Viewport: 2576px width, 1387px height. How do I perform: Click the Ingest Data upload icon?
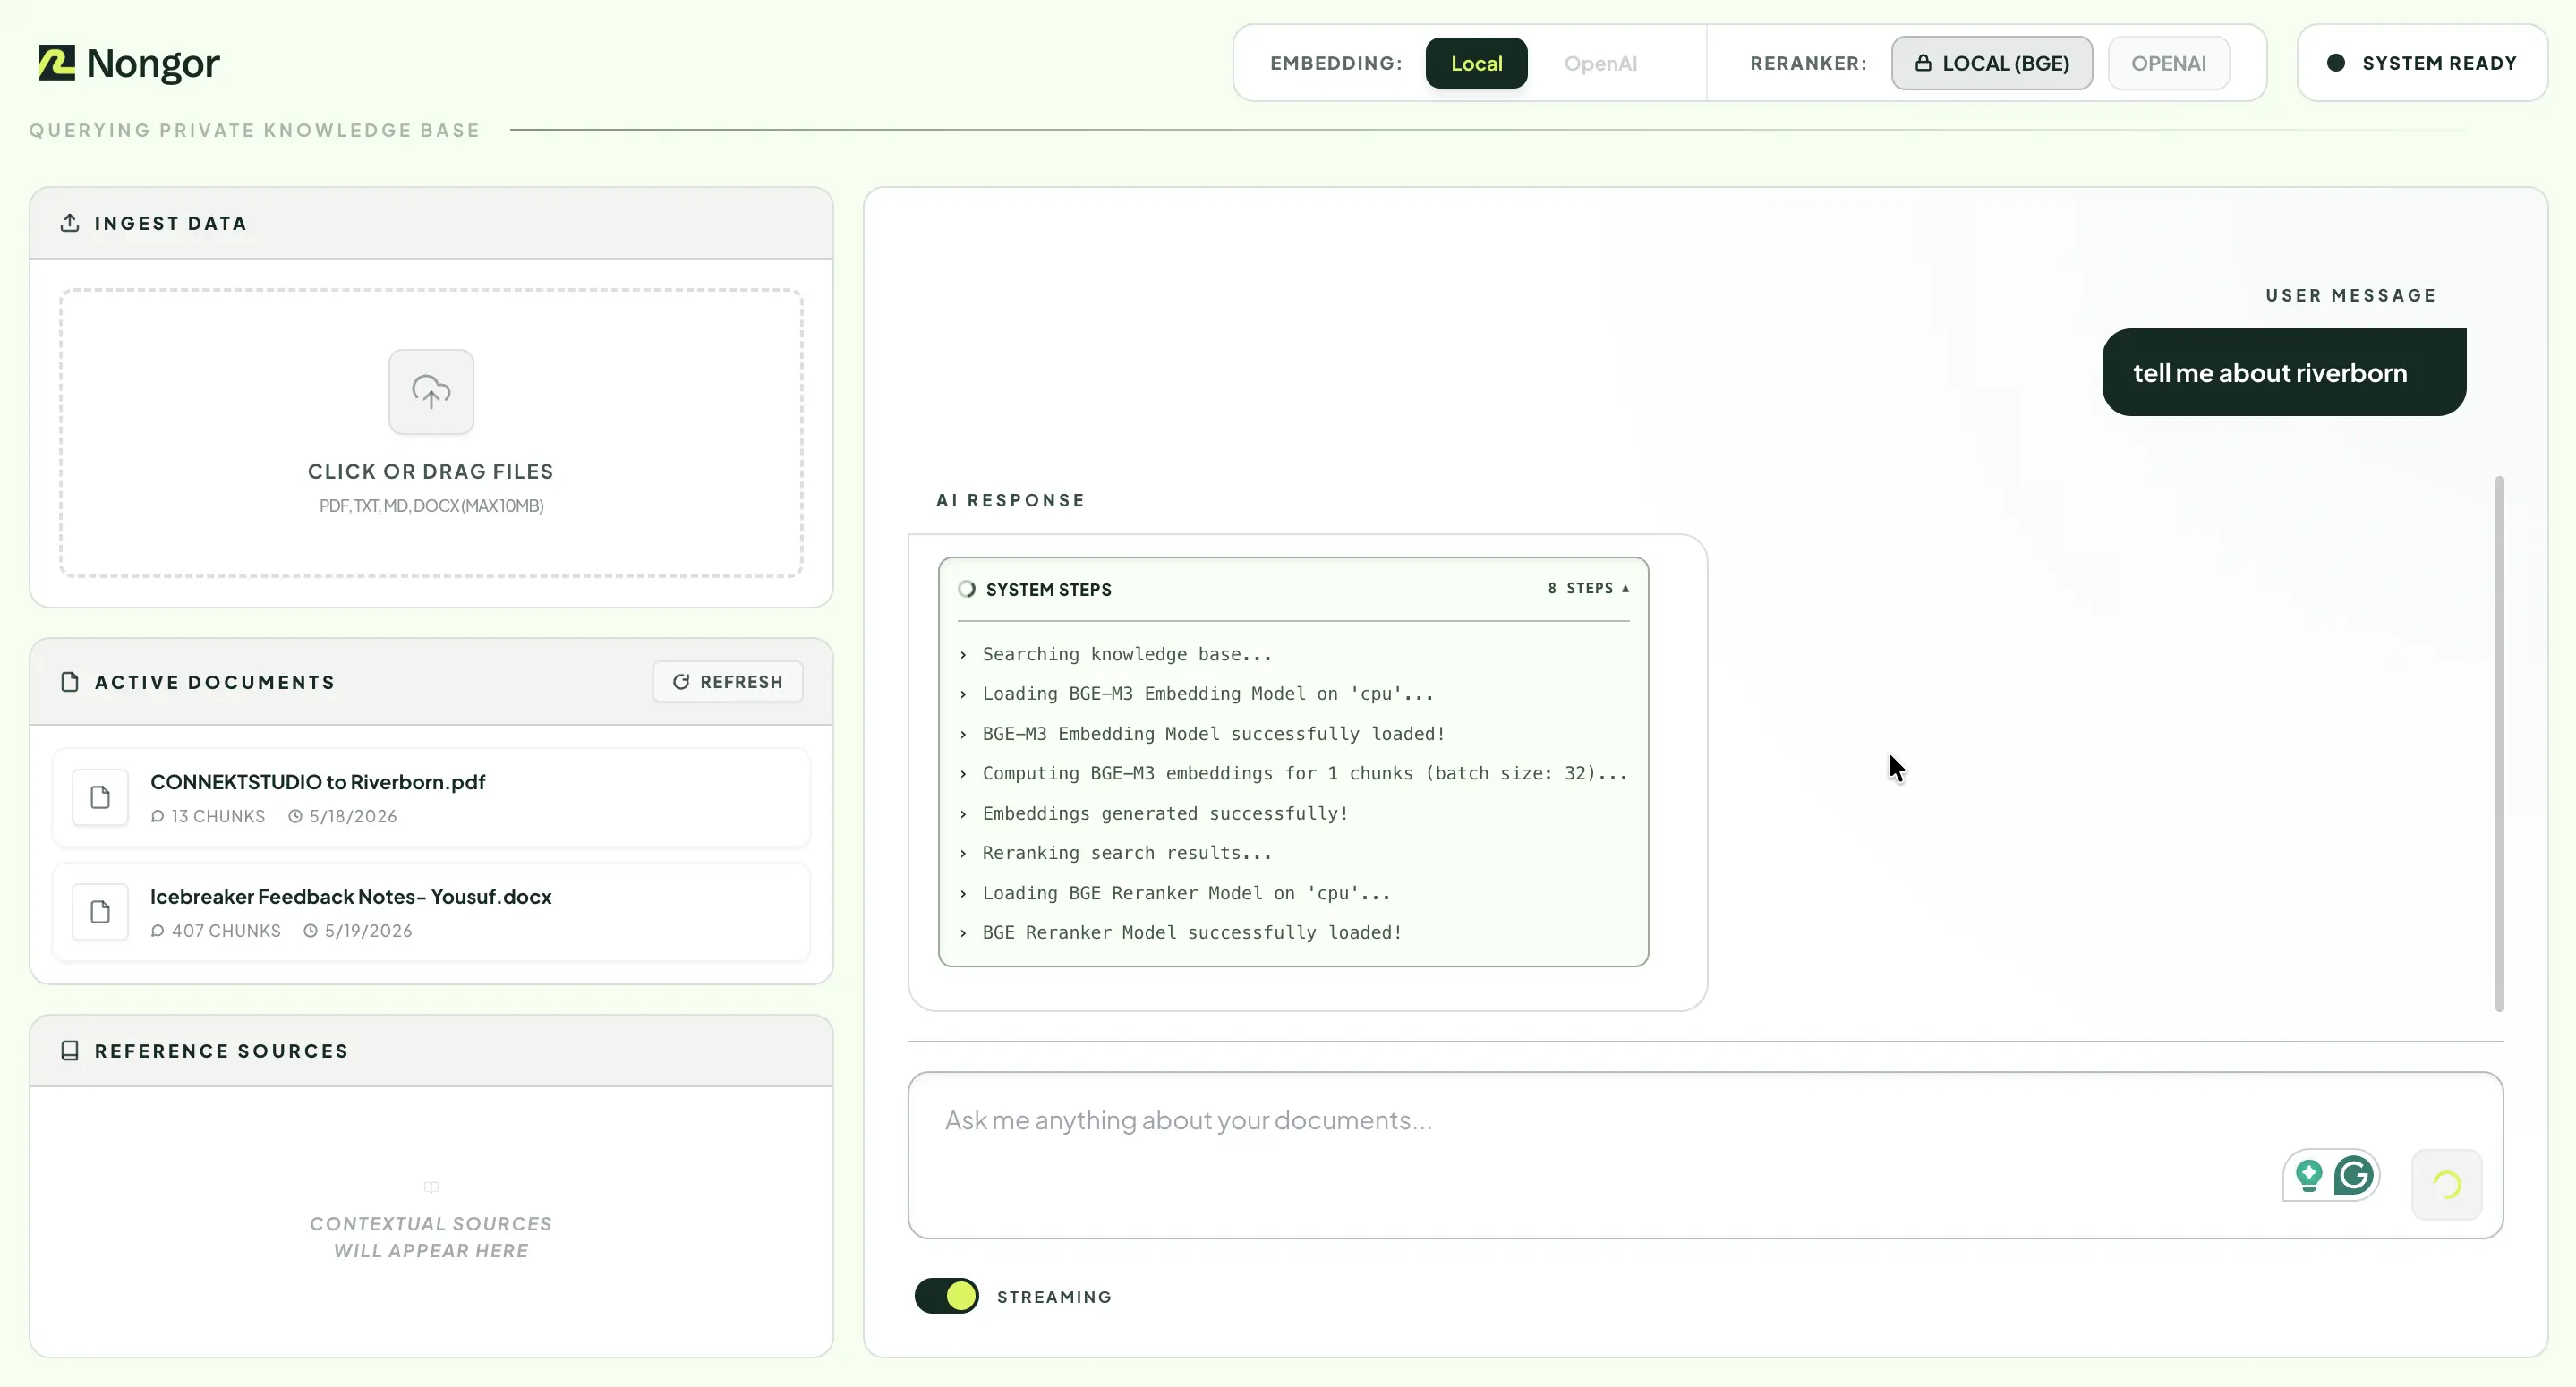point(70,223)
